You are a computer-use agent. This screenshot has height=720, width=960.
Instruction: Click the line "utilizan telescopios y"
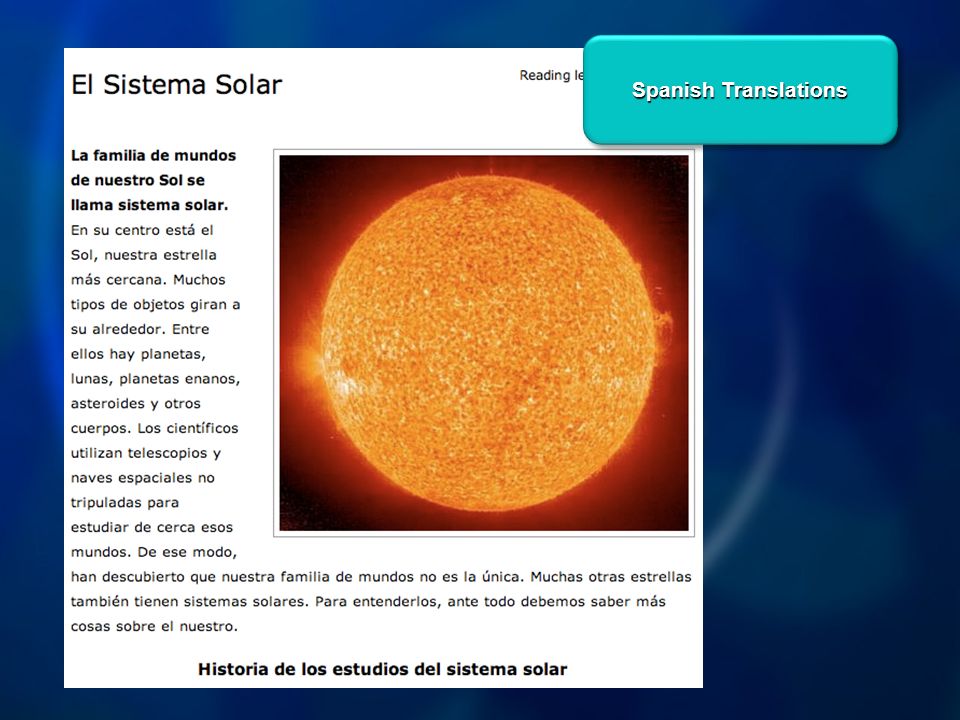click(x=145, y=453)
